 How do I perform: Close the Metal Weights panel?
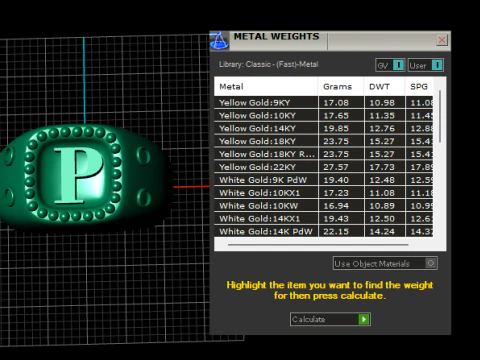tap(442, 40)
